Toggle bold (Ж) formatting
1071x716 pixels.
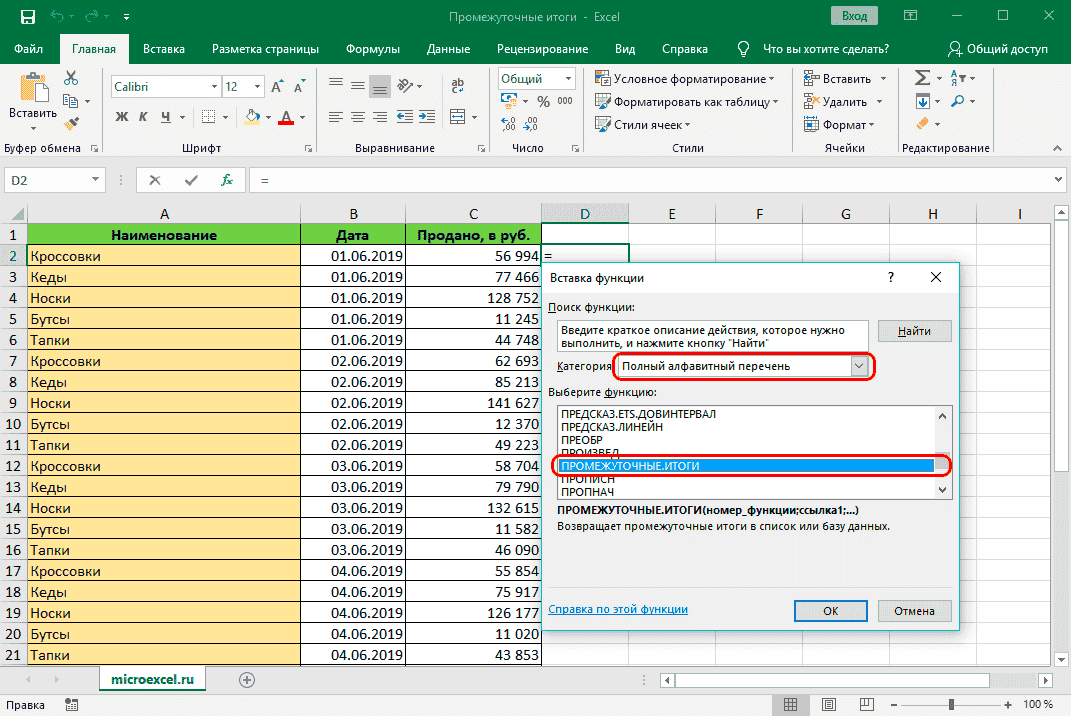click(122, 117)
